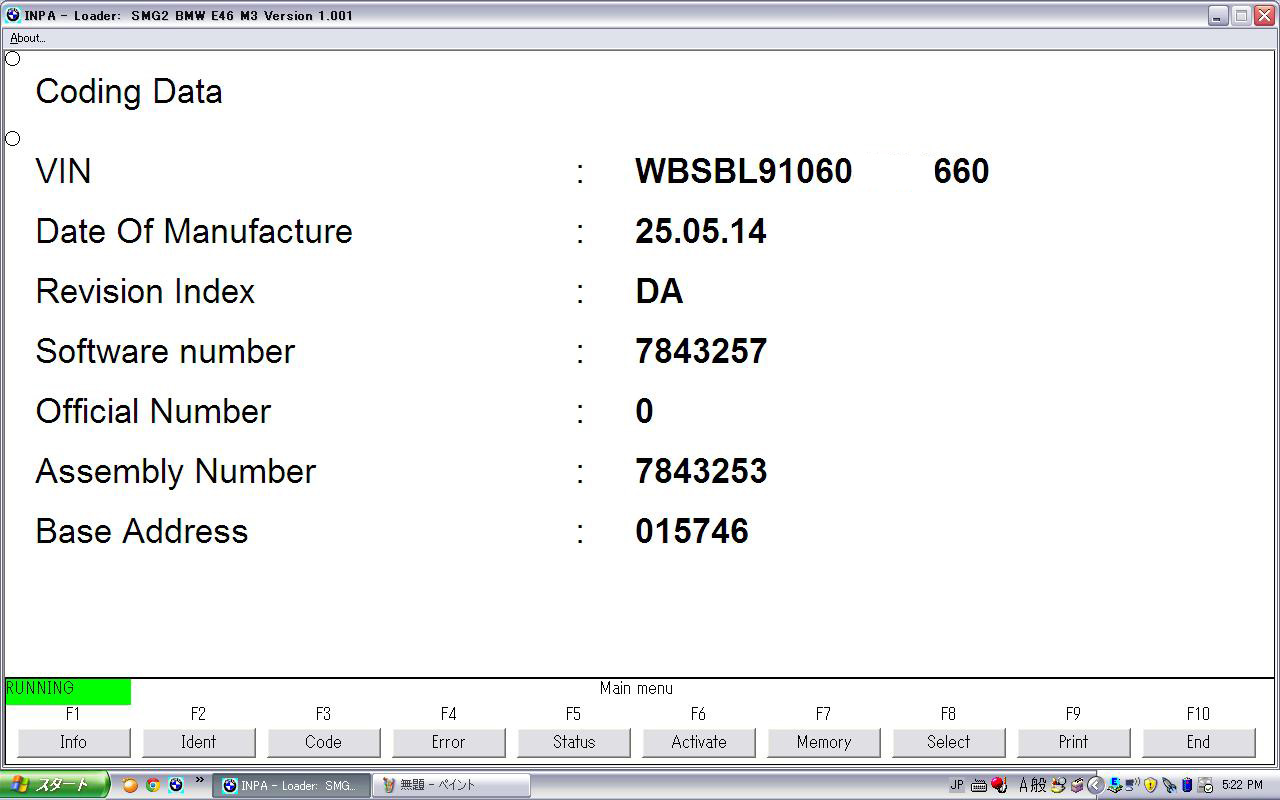This screenshot has width=1280, height=800.
Task: Select the Code button
Action: tap(323, 742)
